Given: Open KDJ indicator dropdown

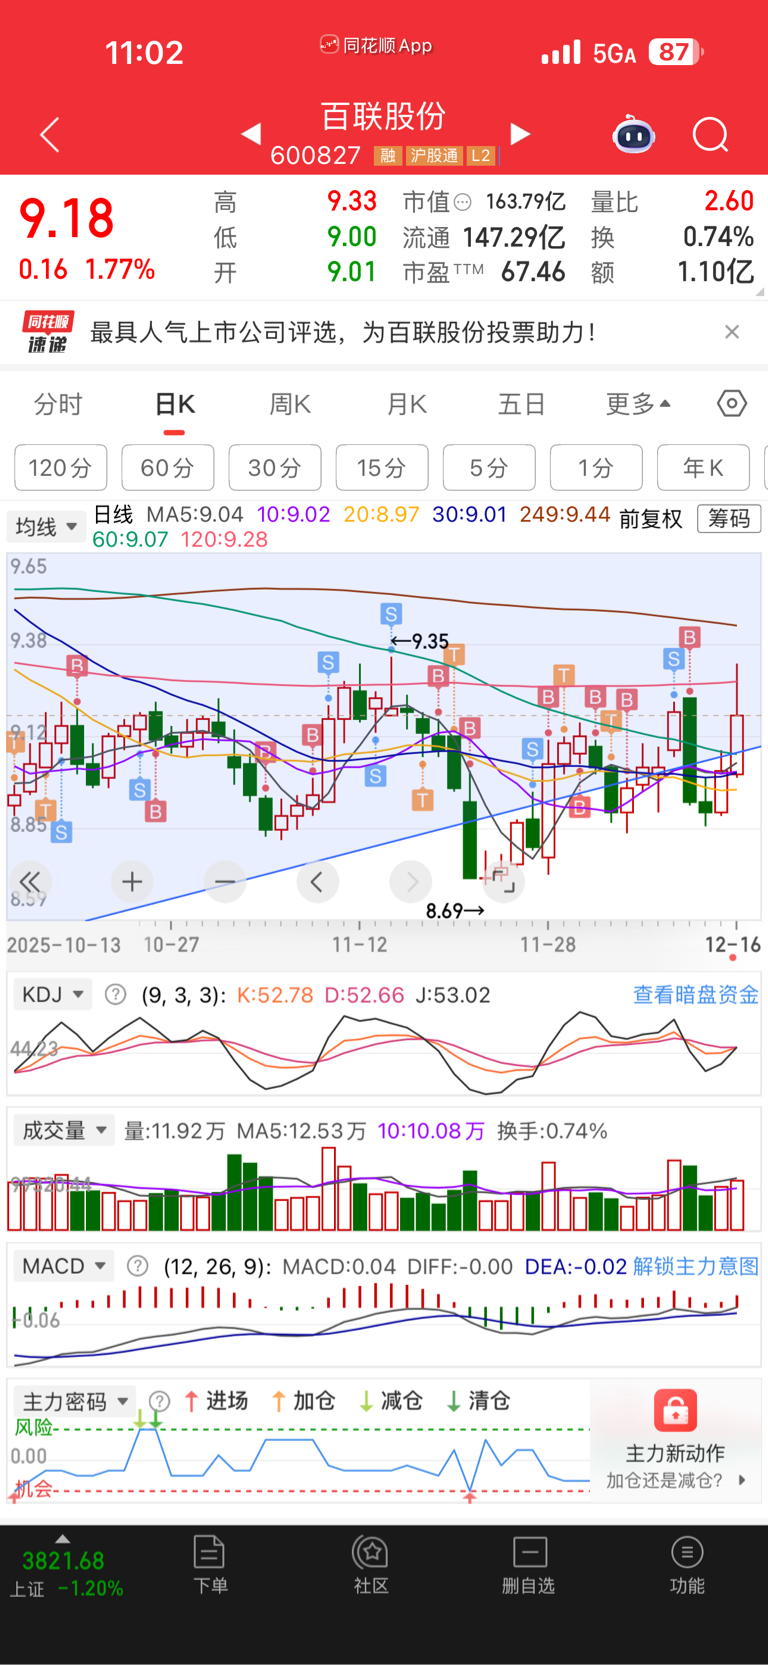Looking at the screenshot, I should [x=52, y=995].
